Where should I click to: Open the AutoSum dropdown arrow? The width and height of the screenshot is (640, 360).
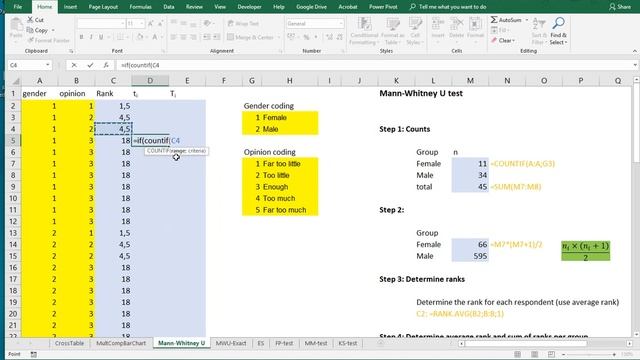(x=527, y=20)
